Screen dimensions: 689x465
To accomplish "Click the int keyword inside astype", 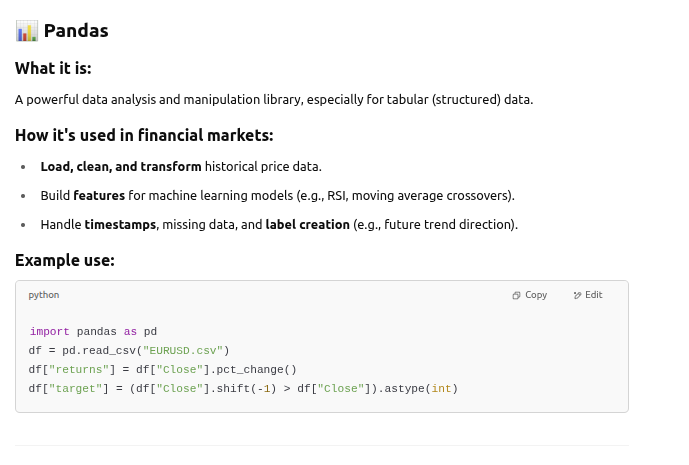I will click(x=441, y=388).
